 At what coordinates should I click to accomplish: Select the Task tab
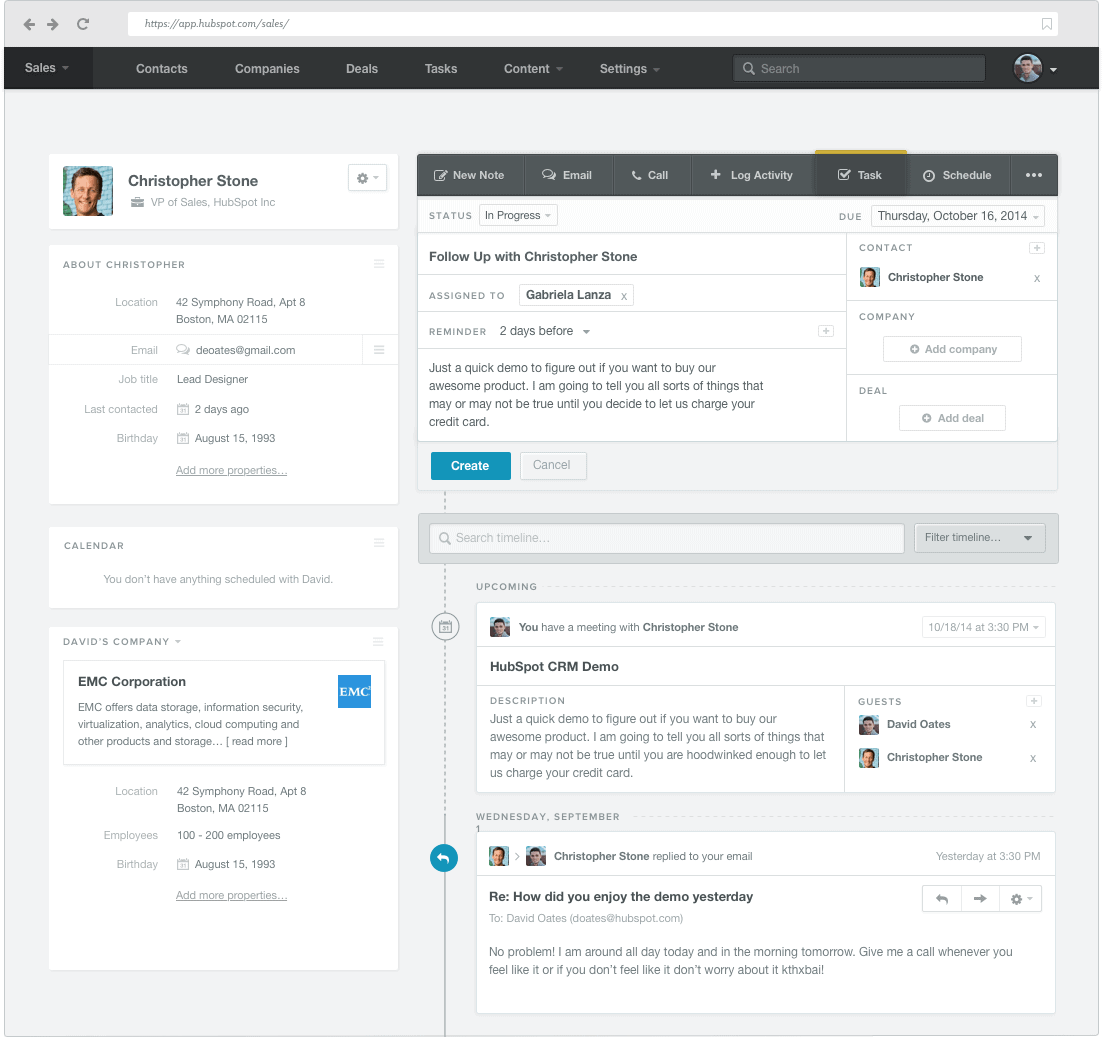[x=860, y=175]
